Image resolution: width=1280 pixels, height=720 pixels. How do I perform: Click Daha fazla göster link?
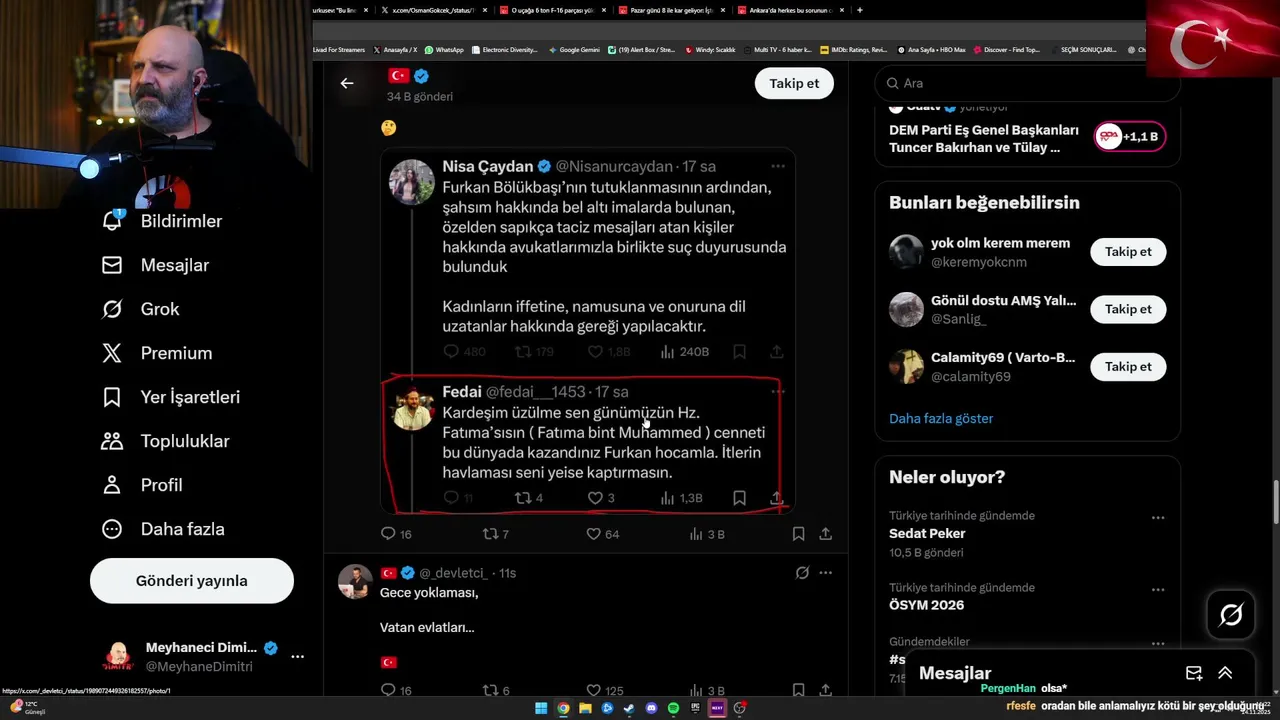click(x=941, y=418)
